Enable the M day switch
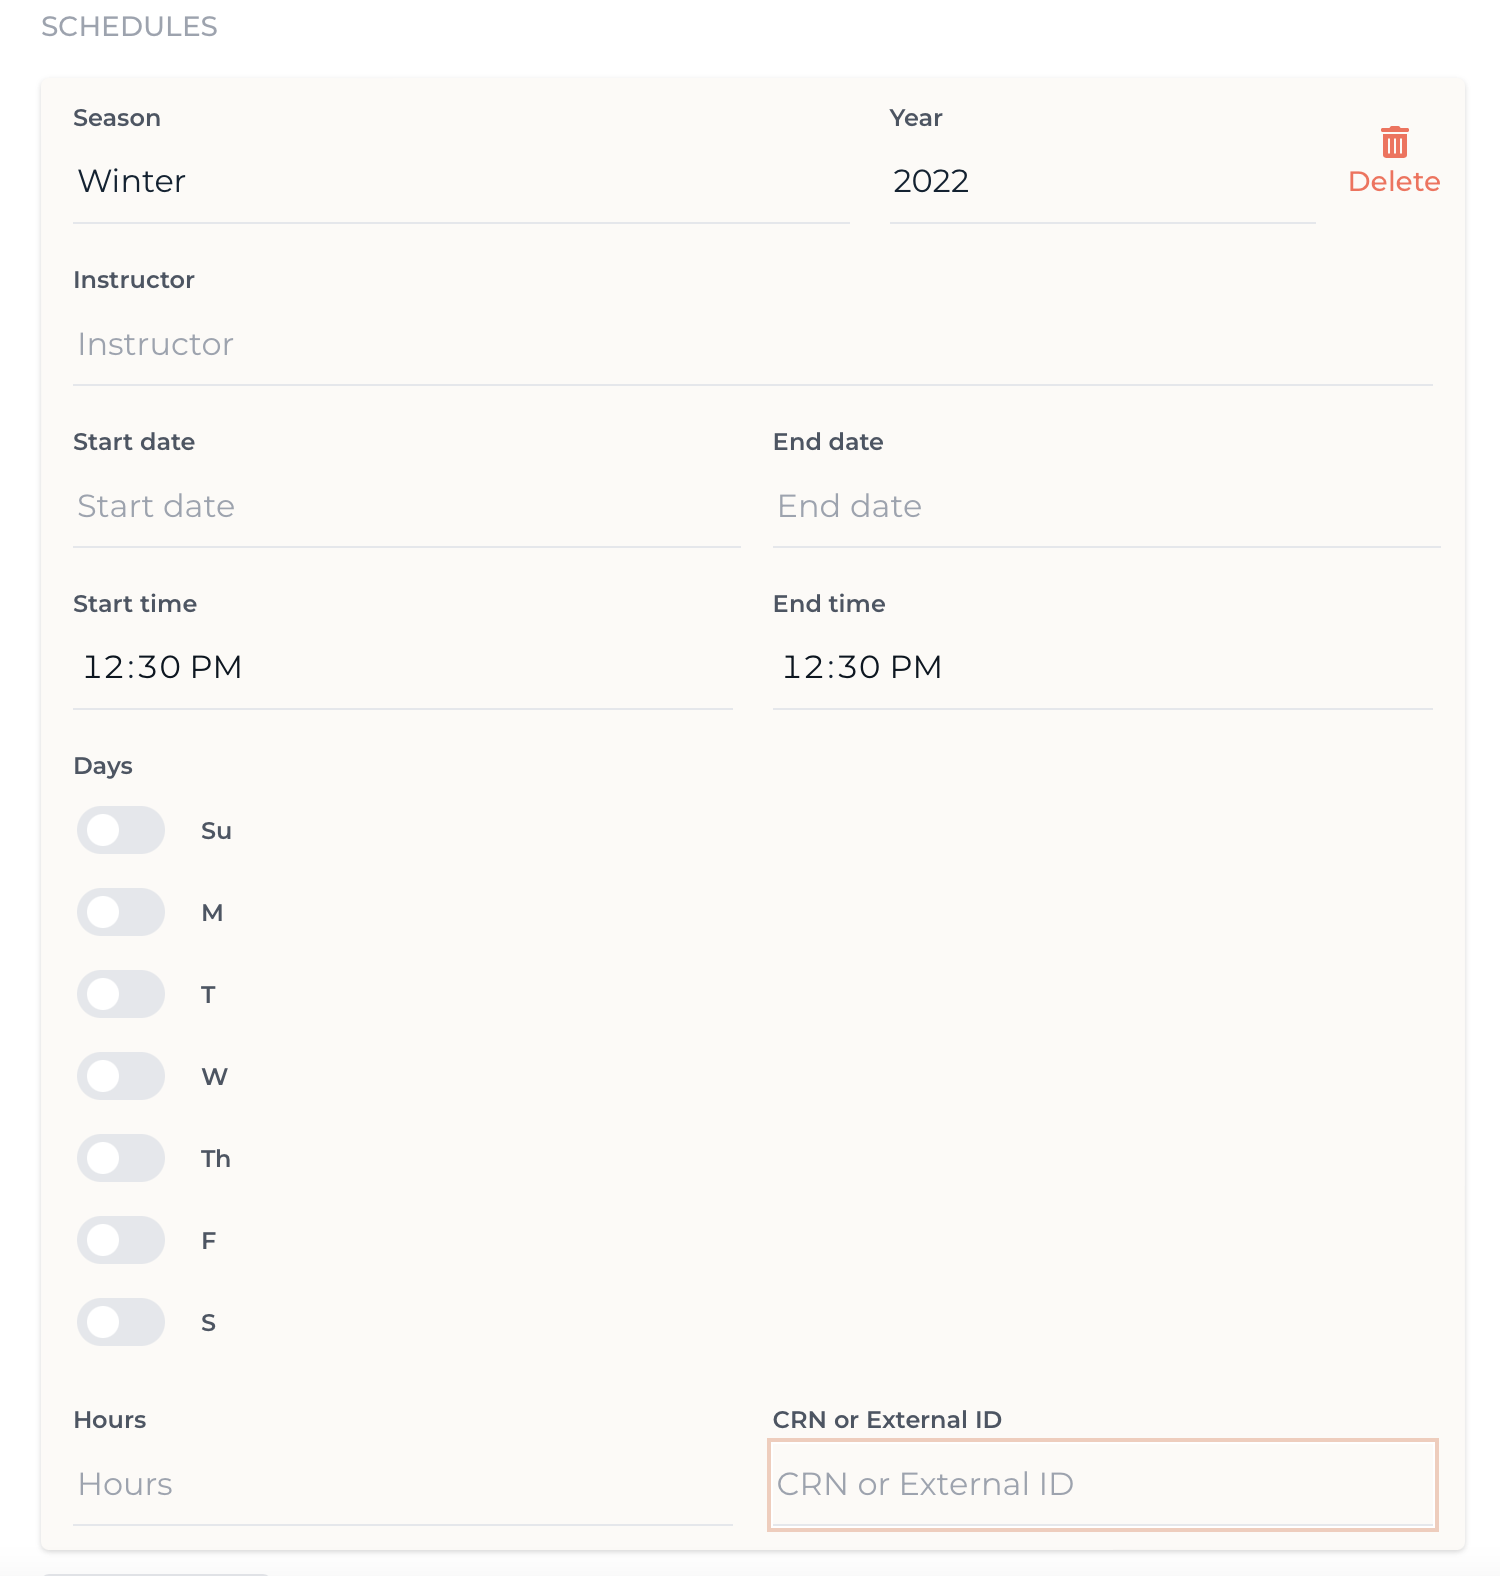This screenshot has height=1576, width=1500. coord(121,912)
